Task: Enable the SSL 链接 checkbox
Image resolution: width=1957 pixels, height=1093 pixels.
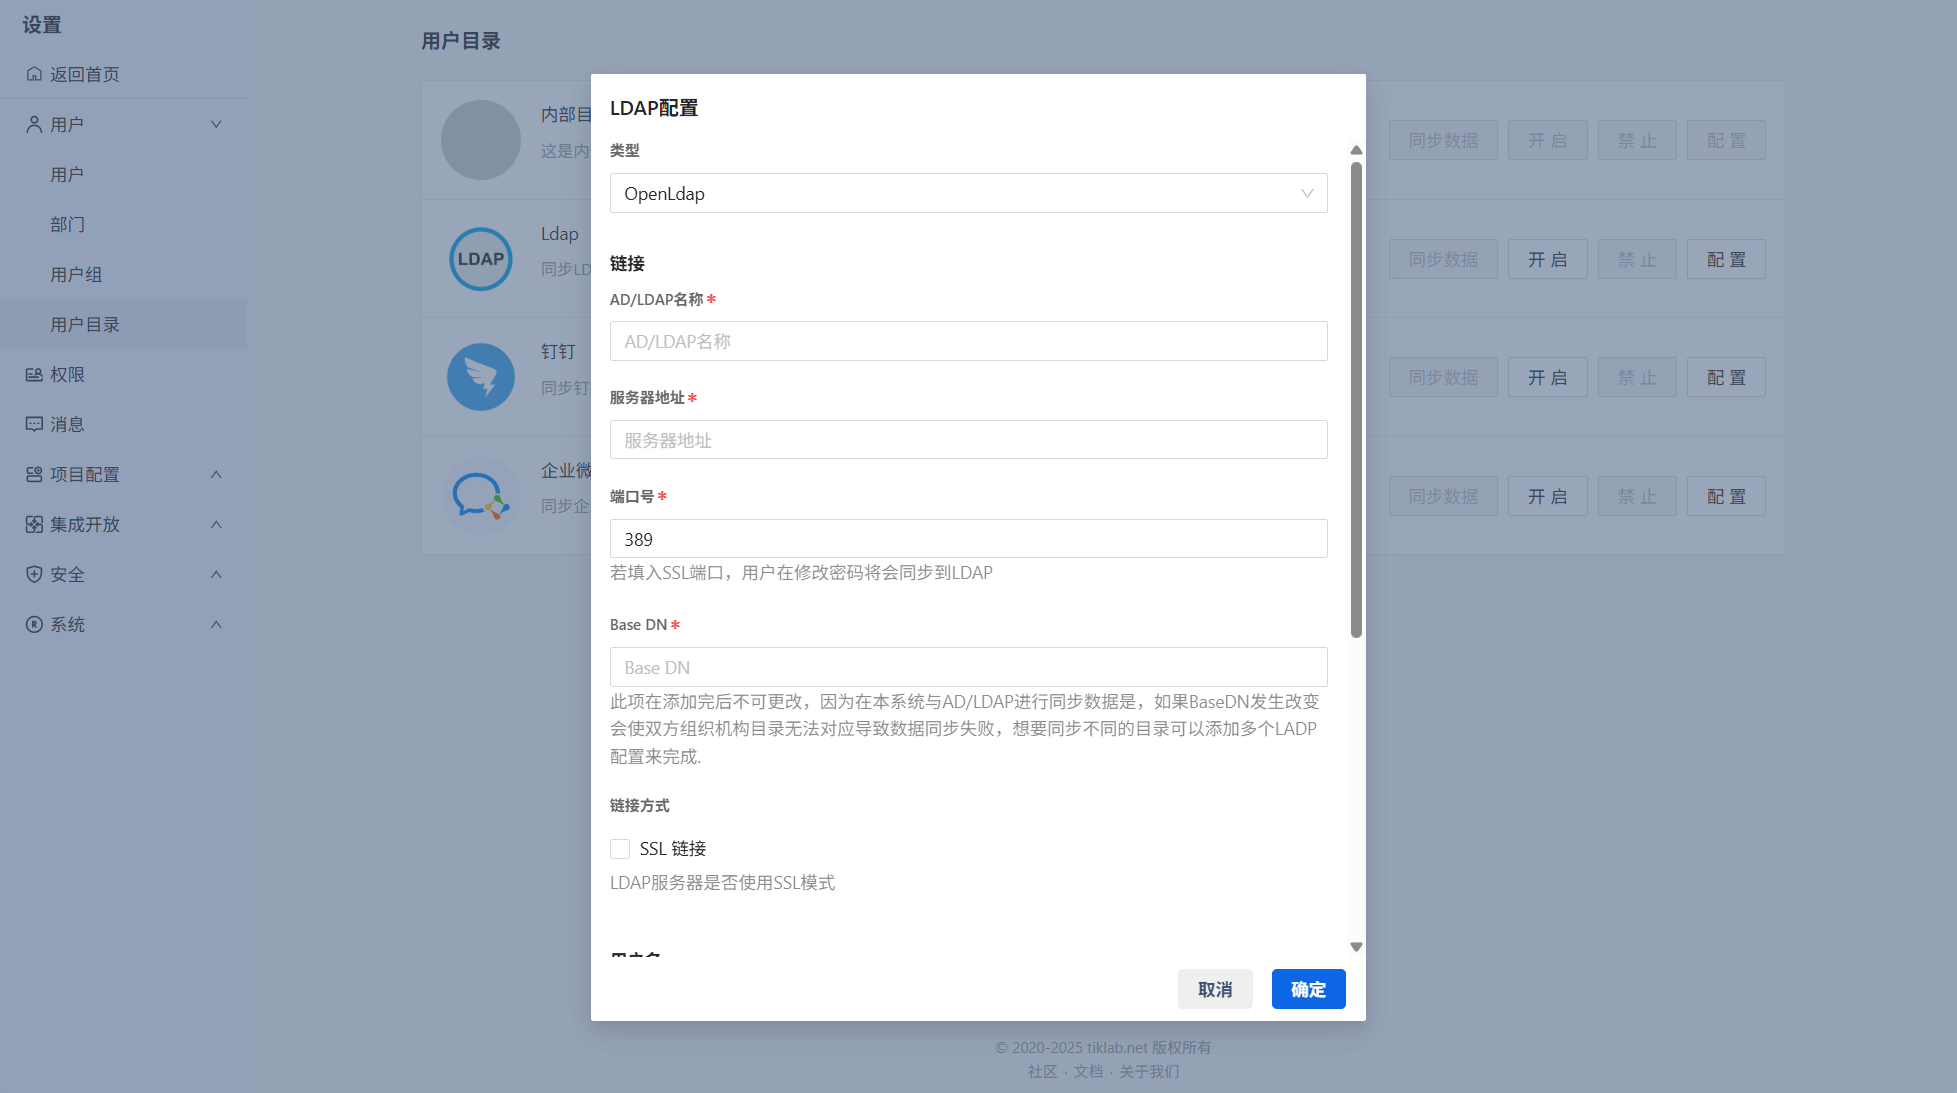Action: (620, 849)
